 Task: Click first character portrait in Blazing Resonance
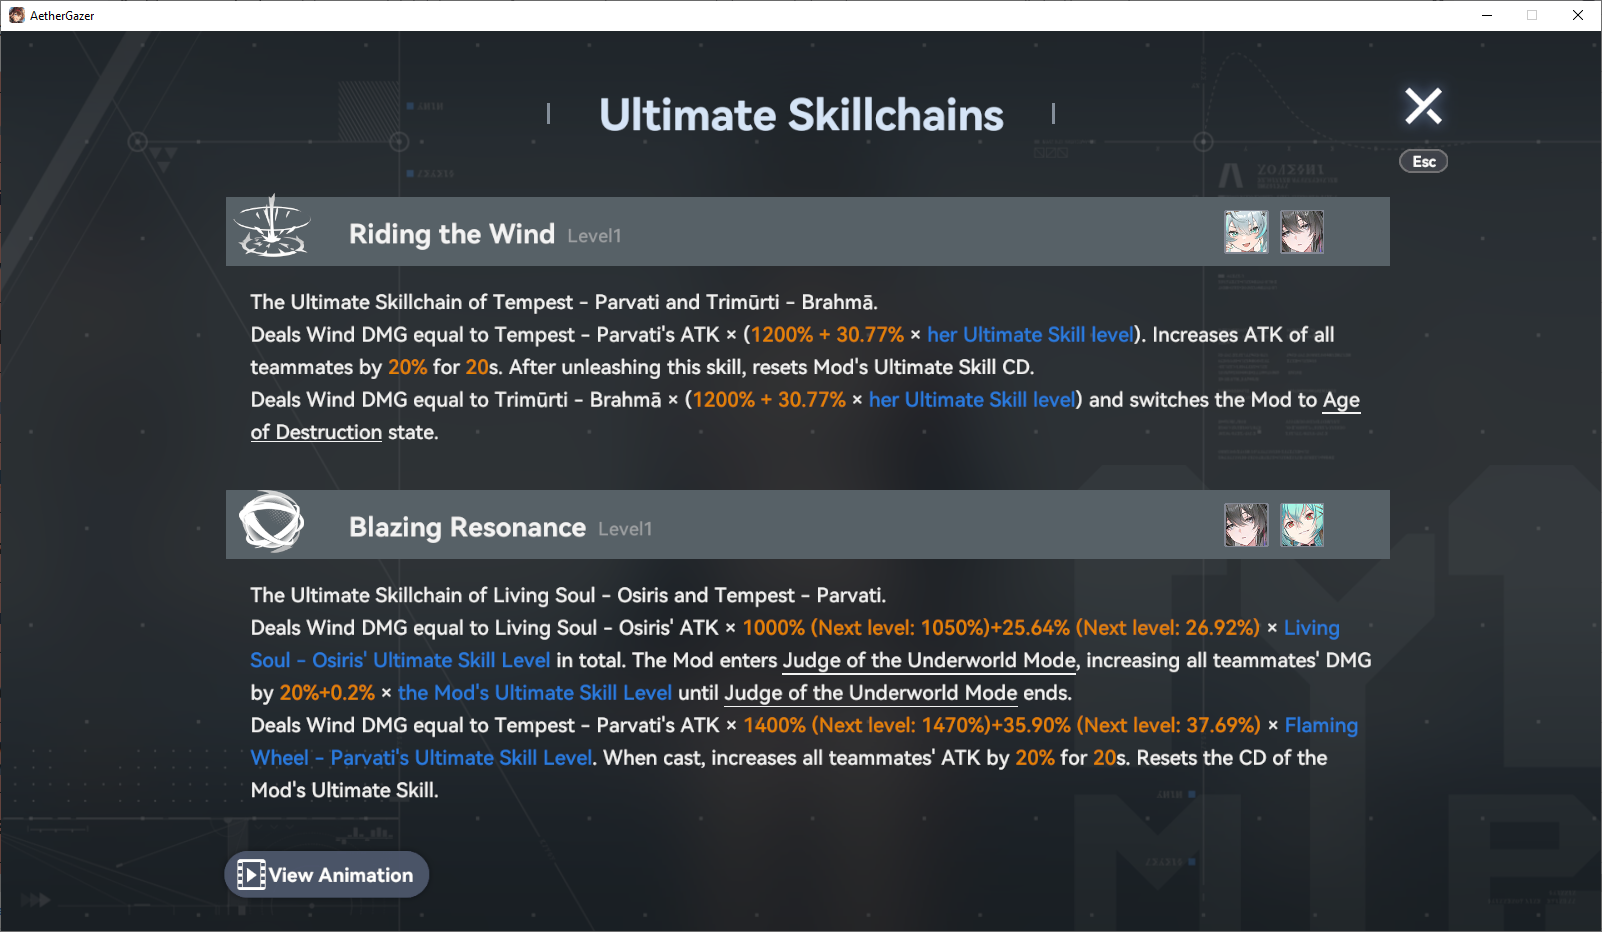1246,525
